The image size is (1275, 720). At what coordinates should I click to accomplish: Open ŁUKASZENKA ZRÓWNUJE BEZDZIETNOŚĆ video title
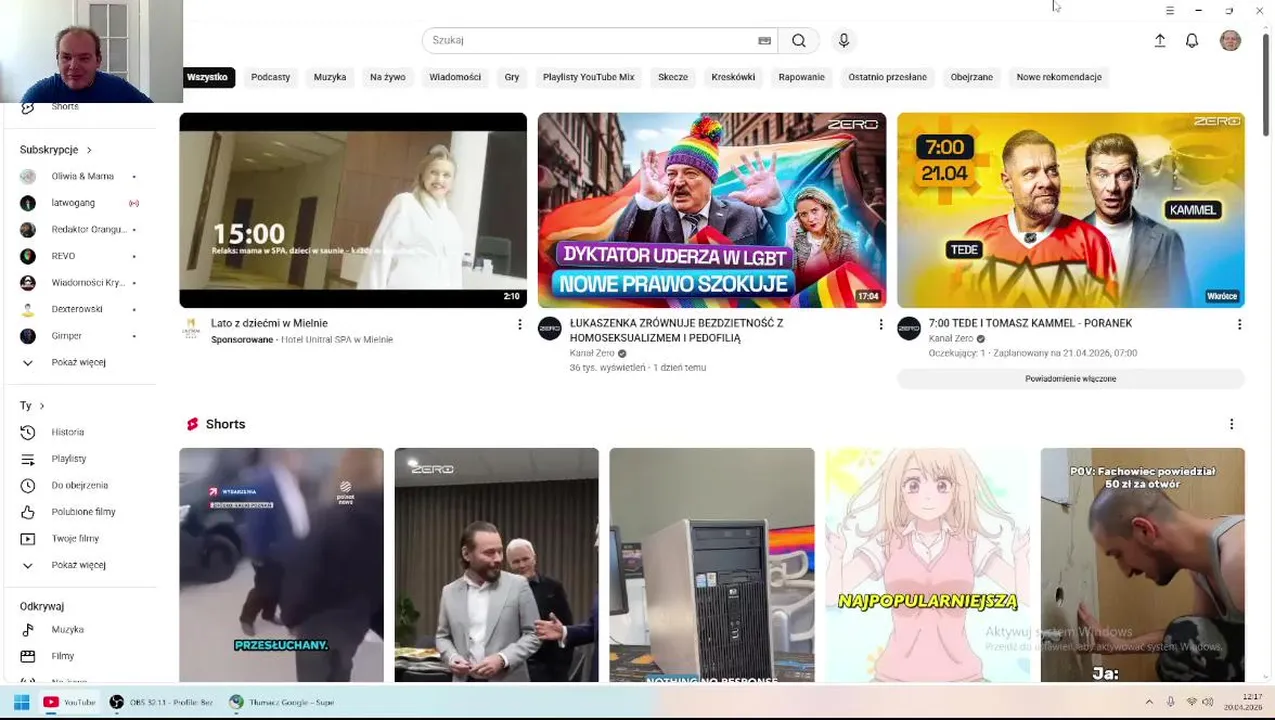[676, 331]
